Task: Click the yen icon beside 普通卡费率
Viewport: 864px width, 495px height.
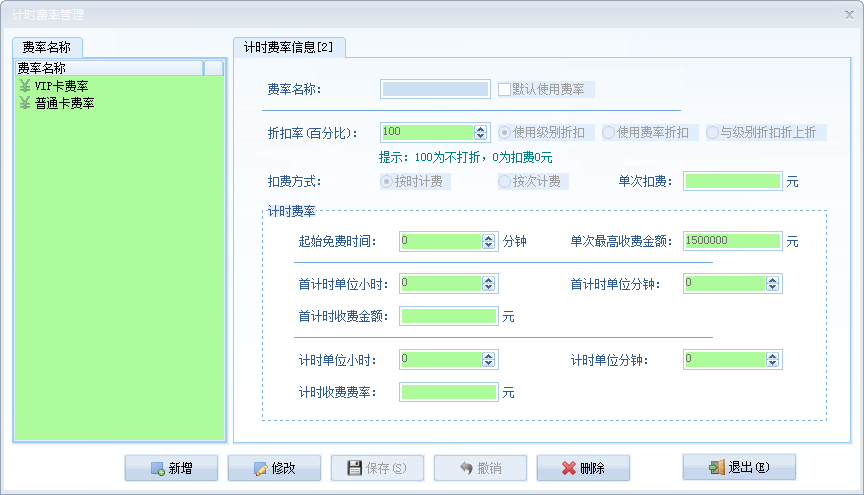Action: point(25,103)
